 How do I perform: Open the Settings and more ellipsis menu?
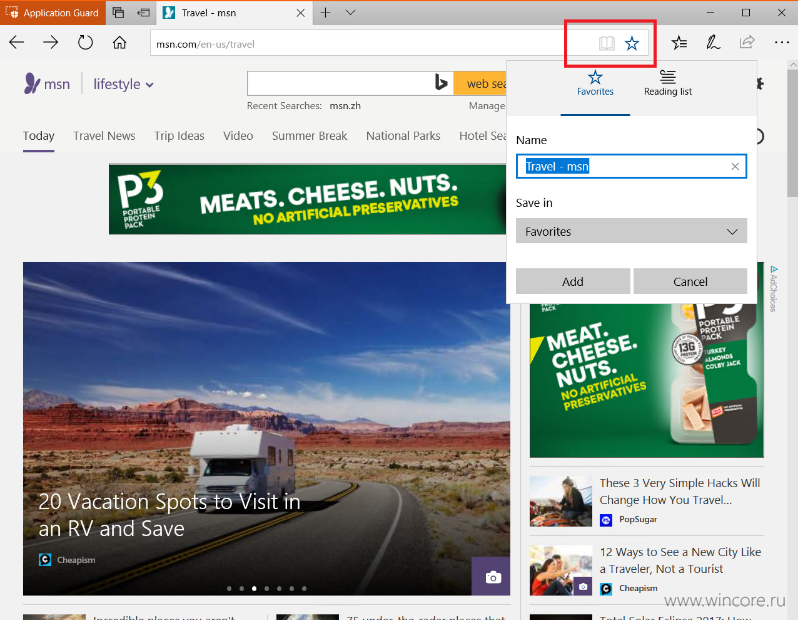coord(782,42)
